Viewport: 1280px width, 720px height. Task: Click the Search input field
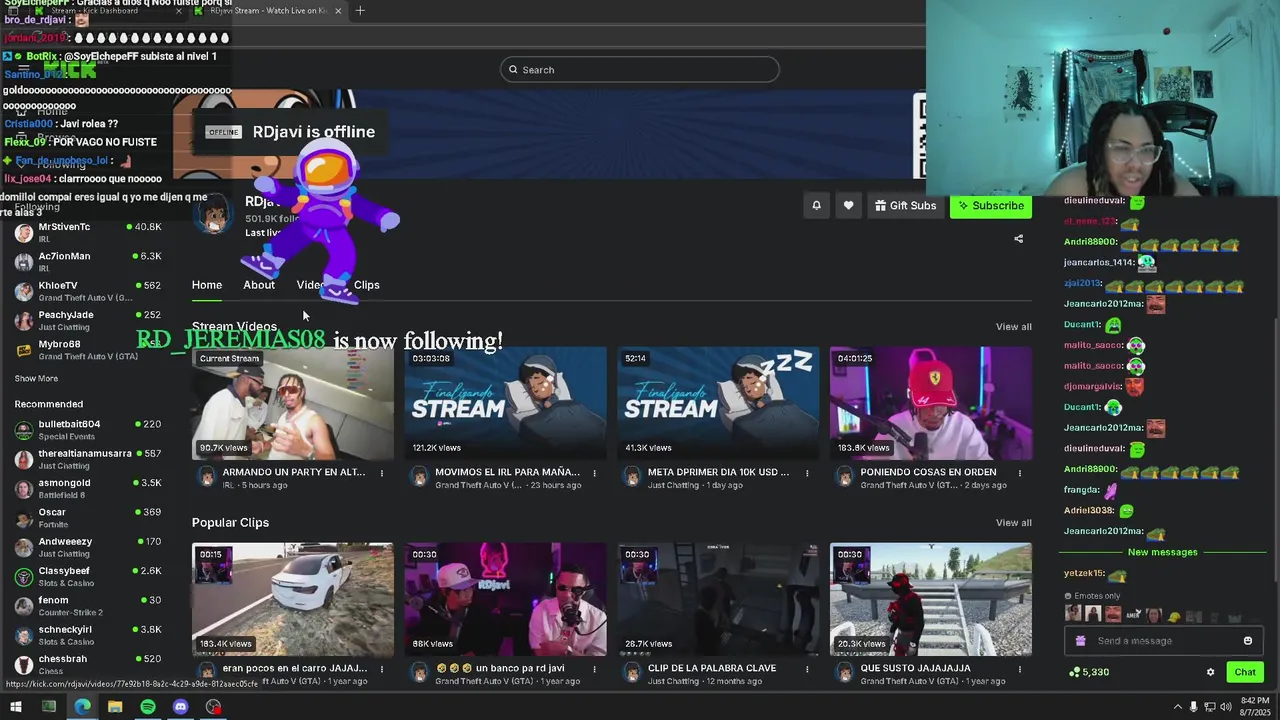tap(640, 70)
